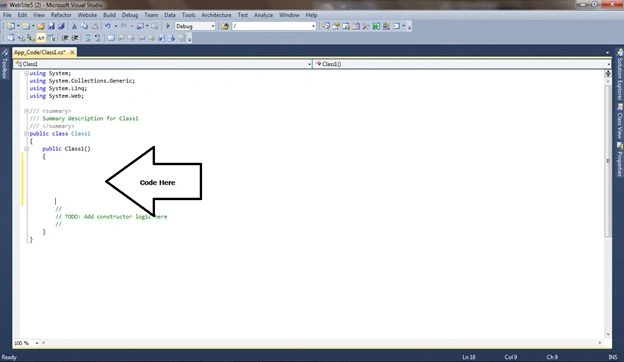
Task: Open the Properties Window toolbar icon
Action: (x=336, y=26)
